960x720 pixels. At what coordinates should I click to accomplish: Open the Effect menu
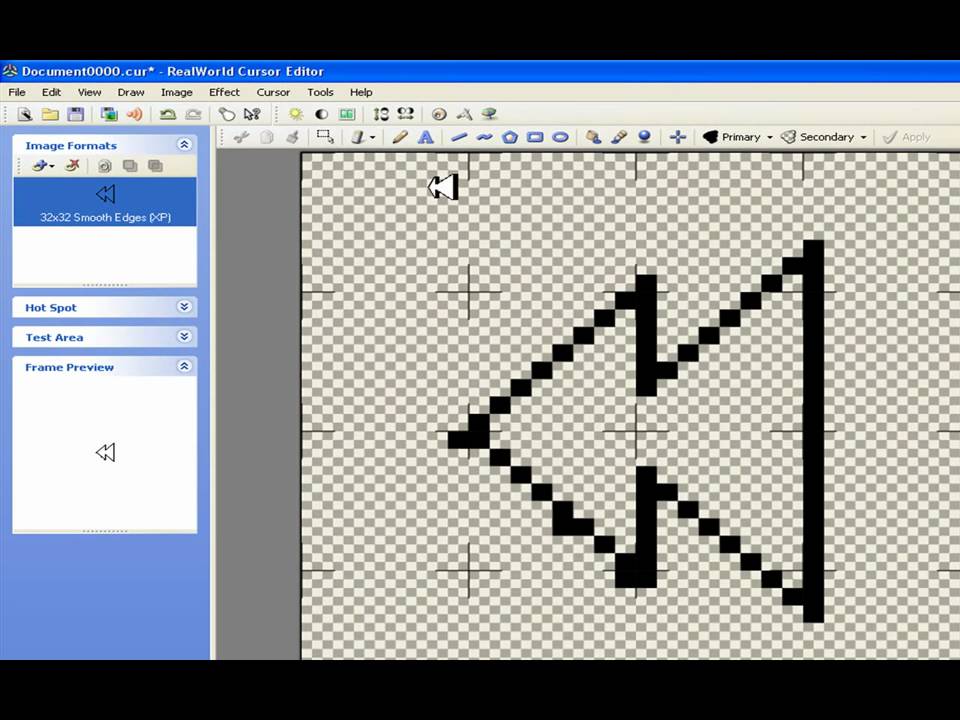point(224,92)
